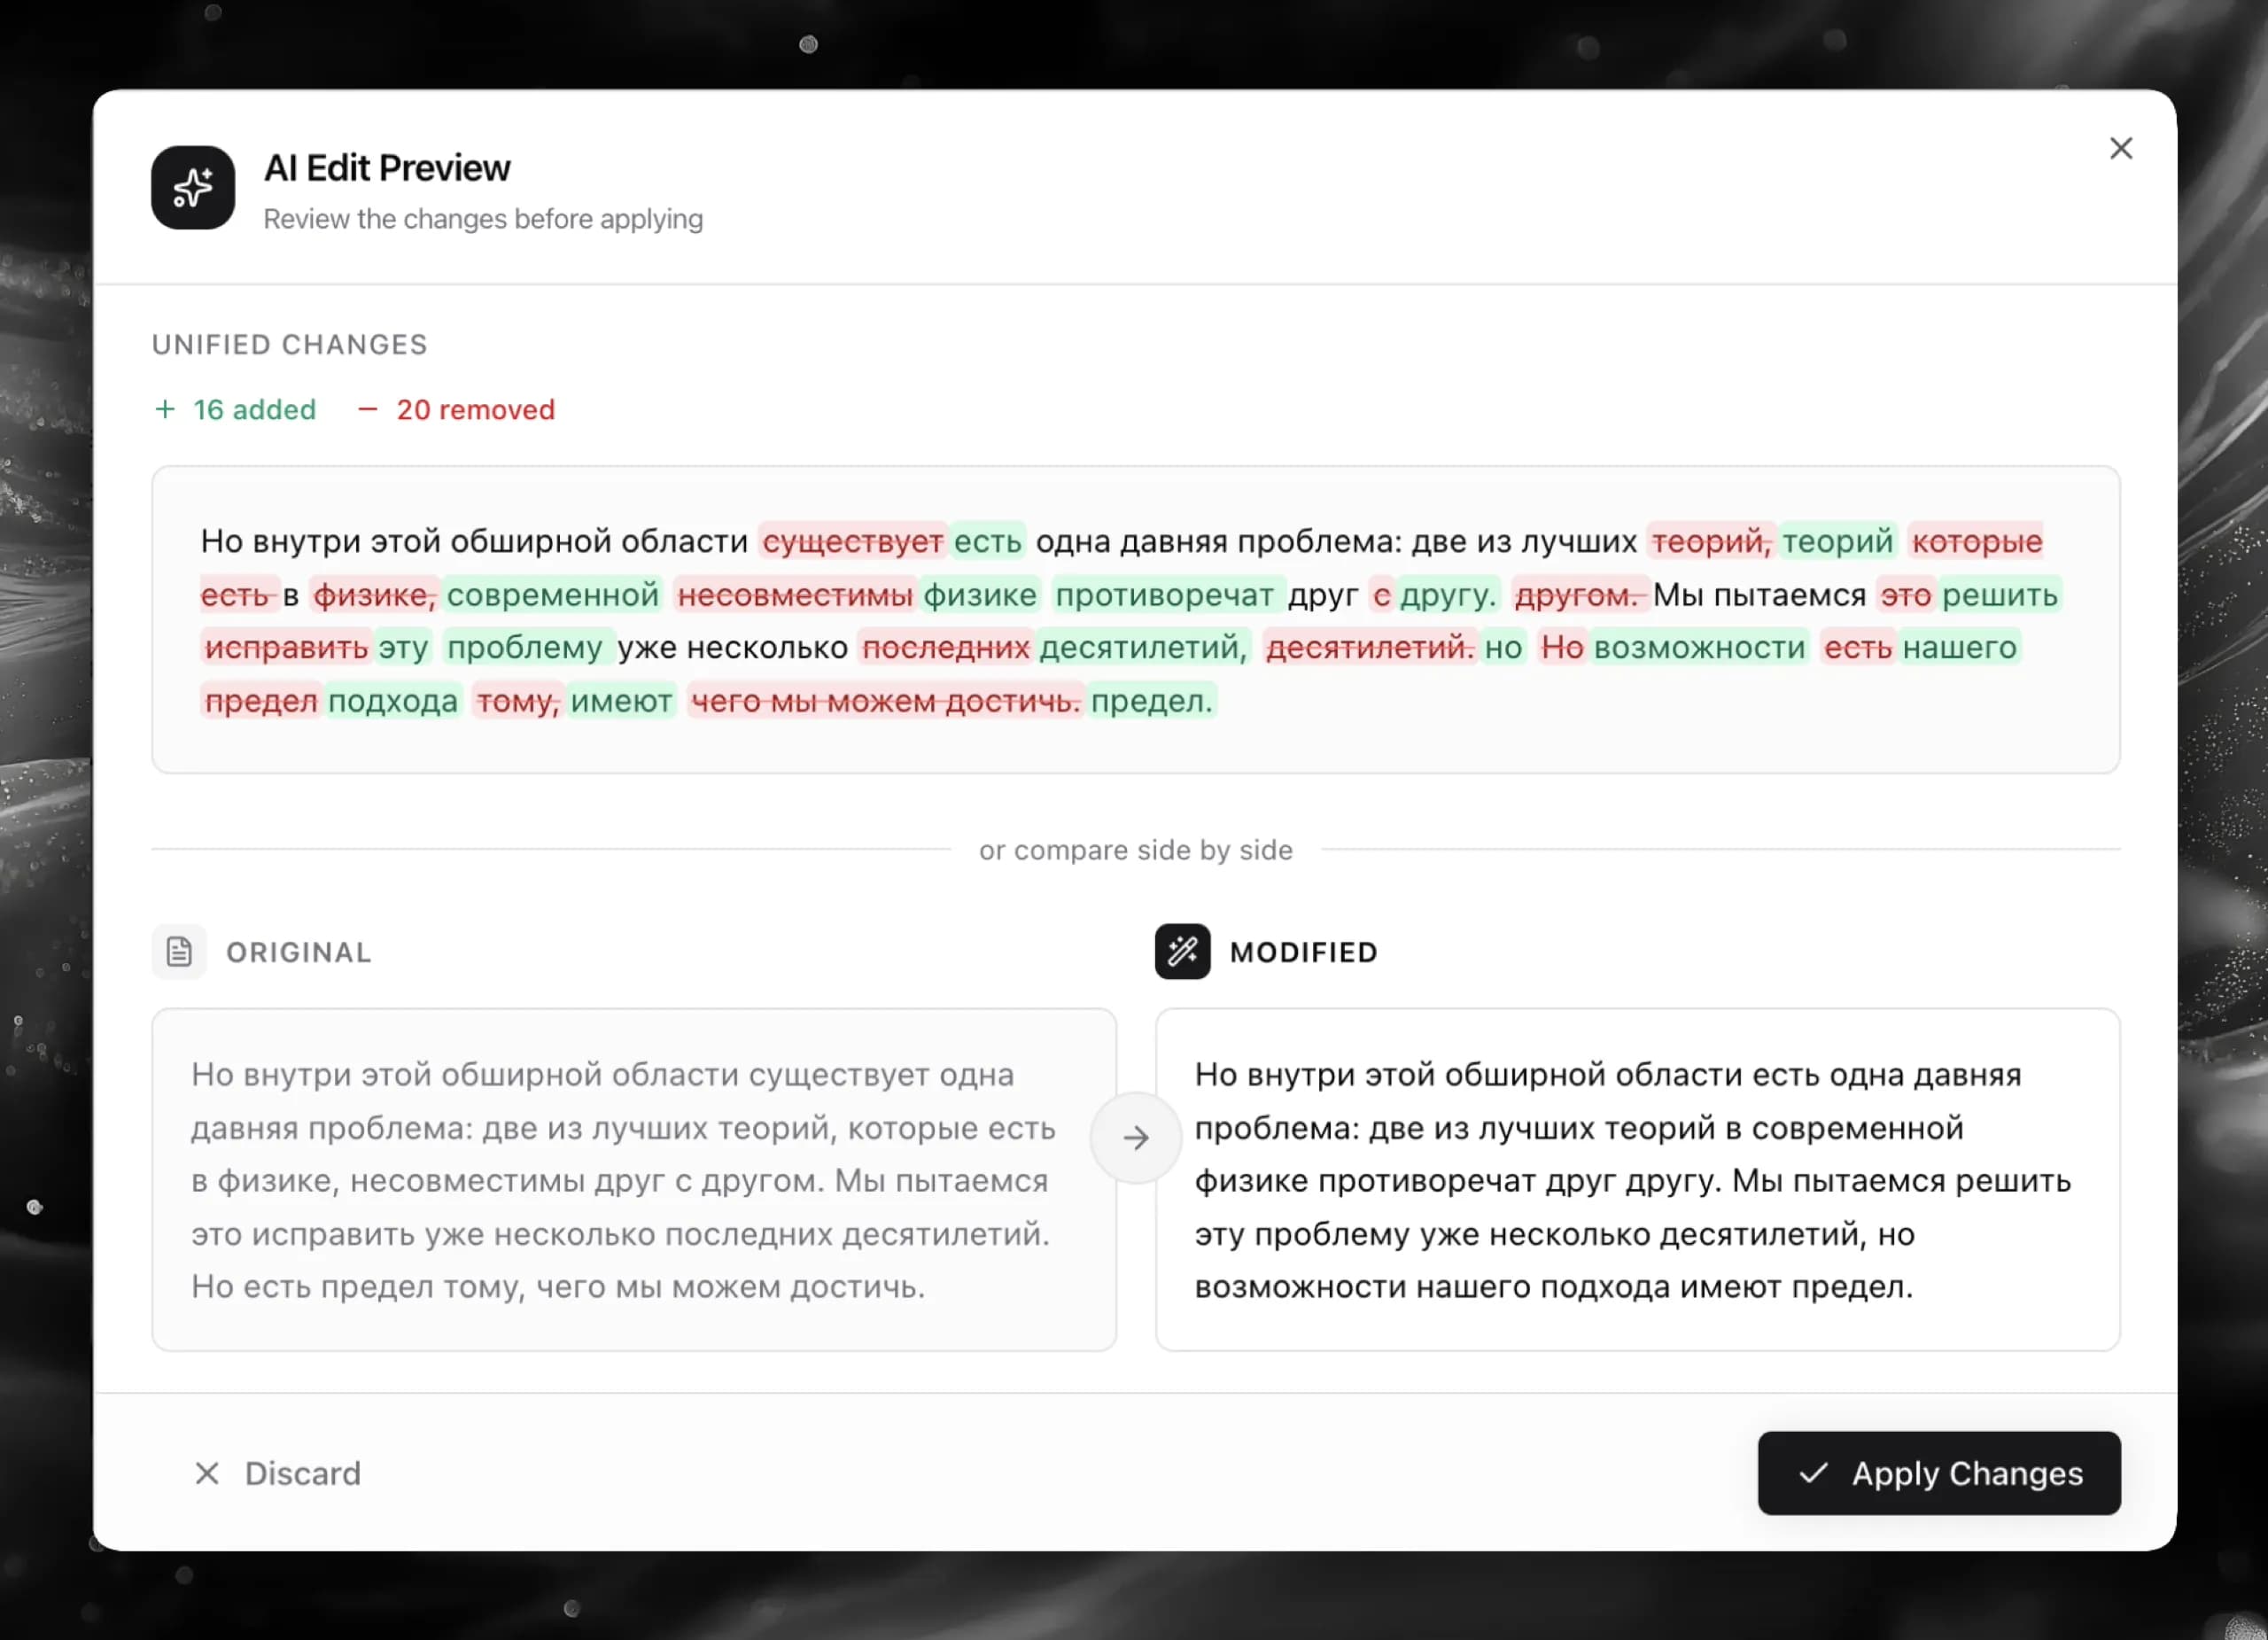Select the strikethrough word существует in the diff
The width and height of the screenshot is (2268, 1640).
click(x=855, y=541)
